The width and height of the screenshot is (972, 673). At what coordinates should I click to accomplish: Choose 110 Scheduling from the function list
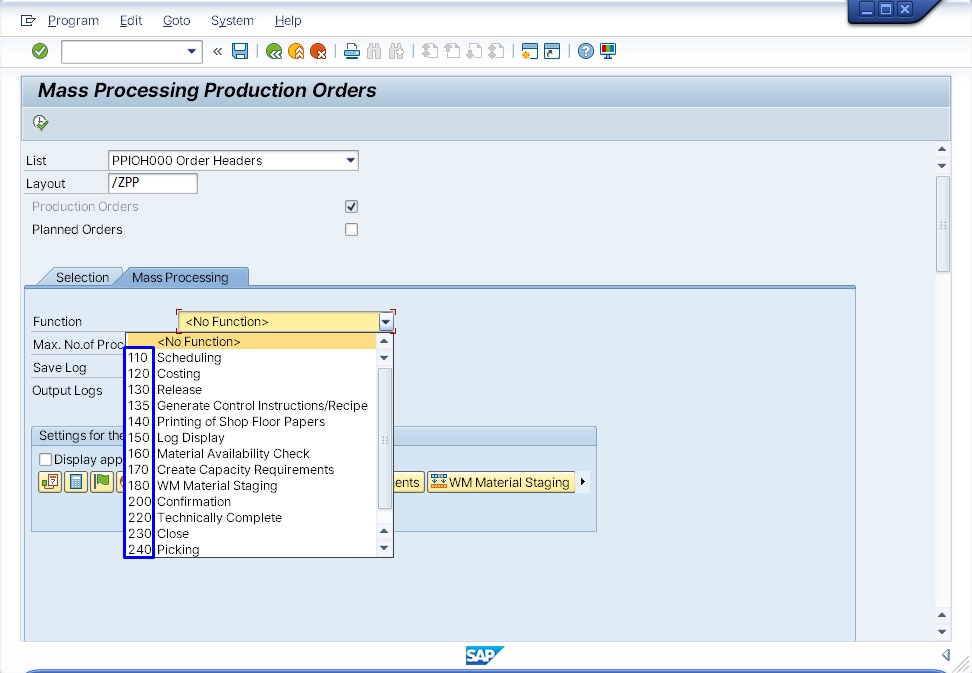(x=251, y=358)
